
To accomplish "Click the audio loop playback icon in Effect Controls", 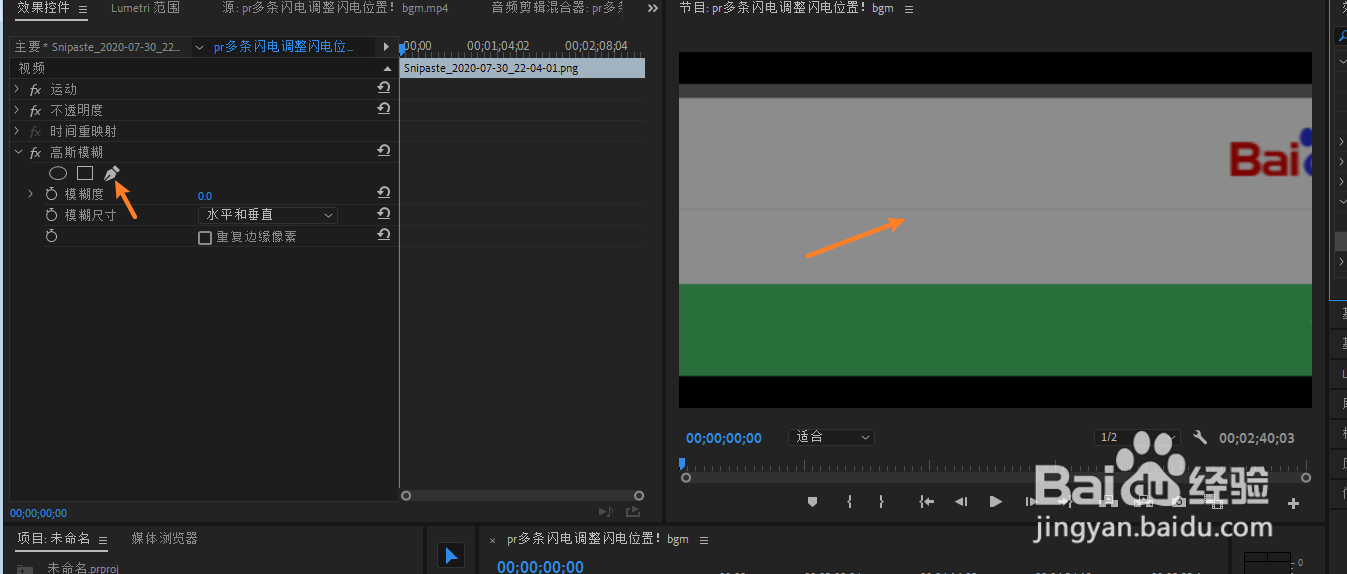I will [605, 512].
